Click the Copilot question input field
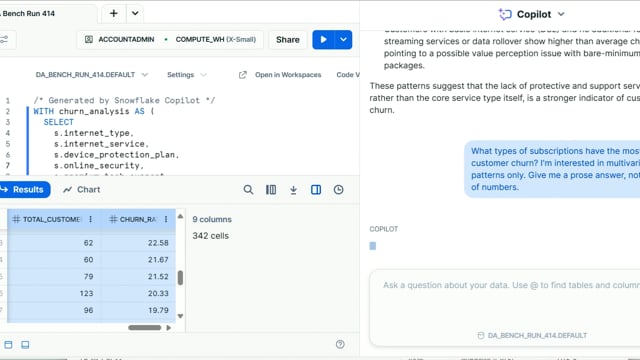This screenshot has width=640, height=360. pos(504,307)
